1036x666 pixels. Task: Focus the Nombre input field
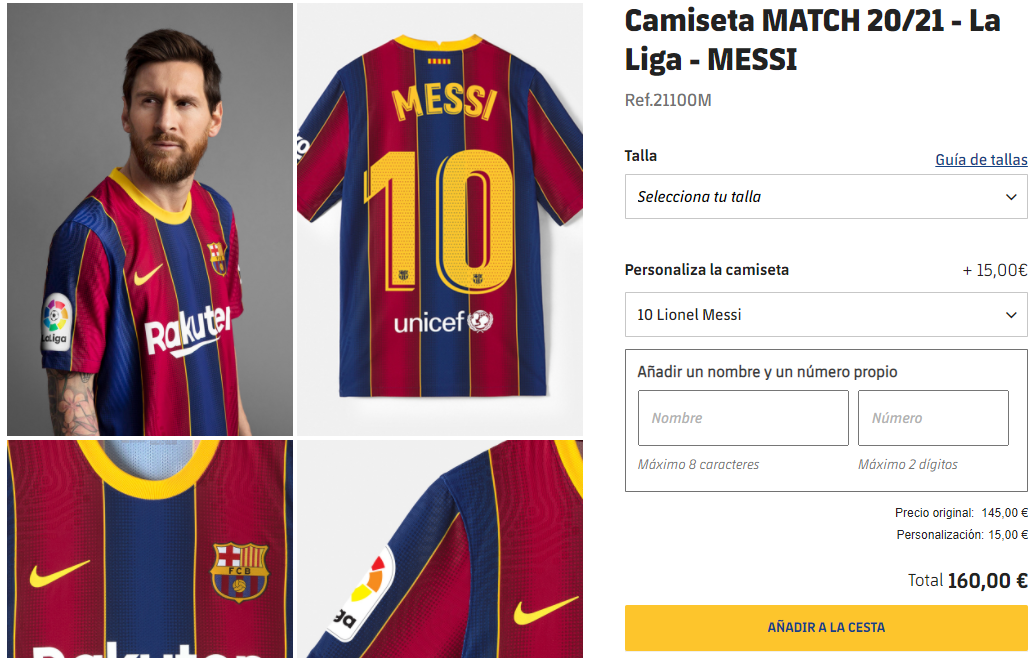(x=743, y=418)
